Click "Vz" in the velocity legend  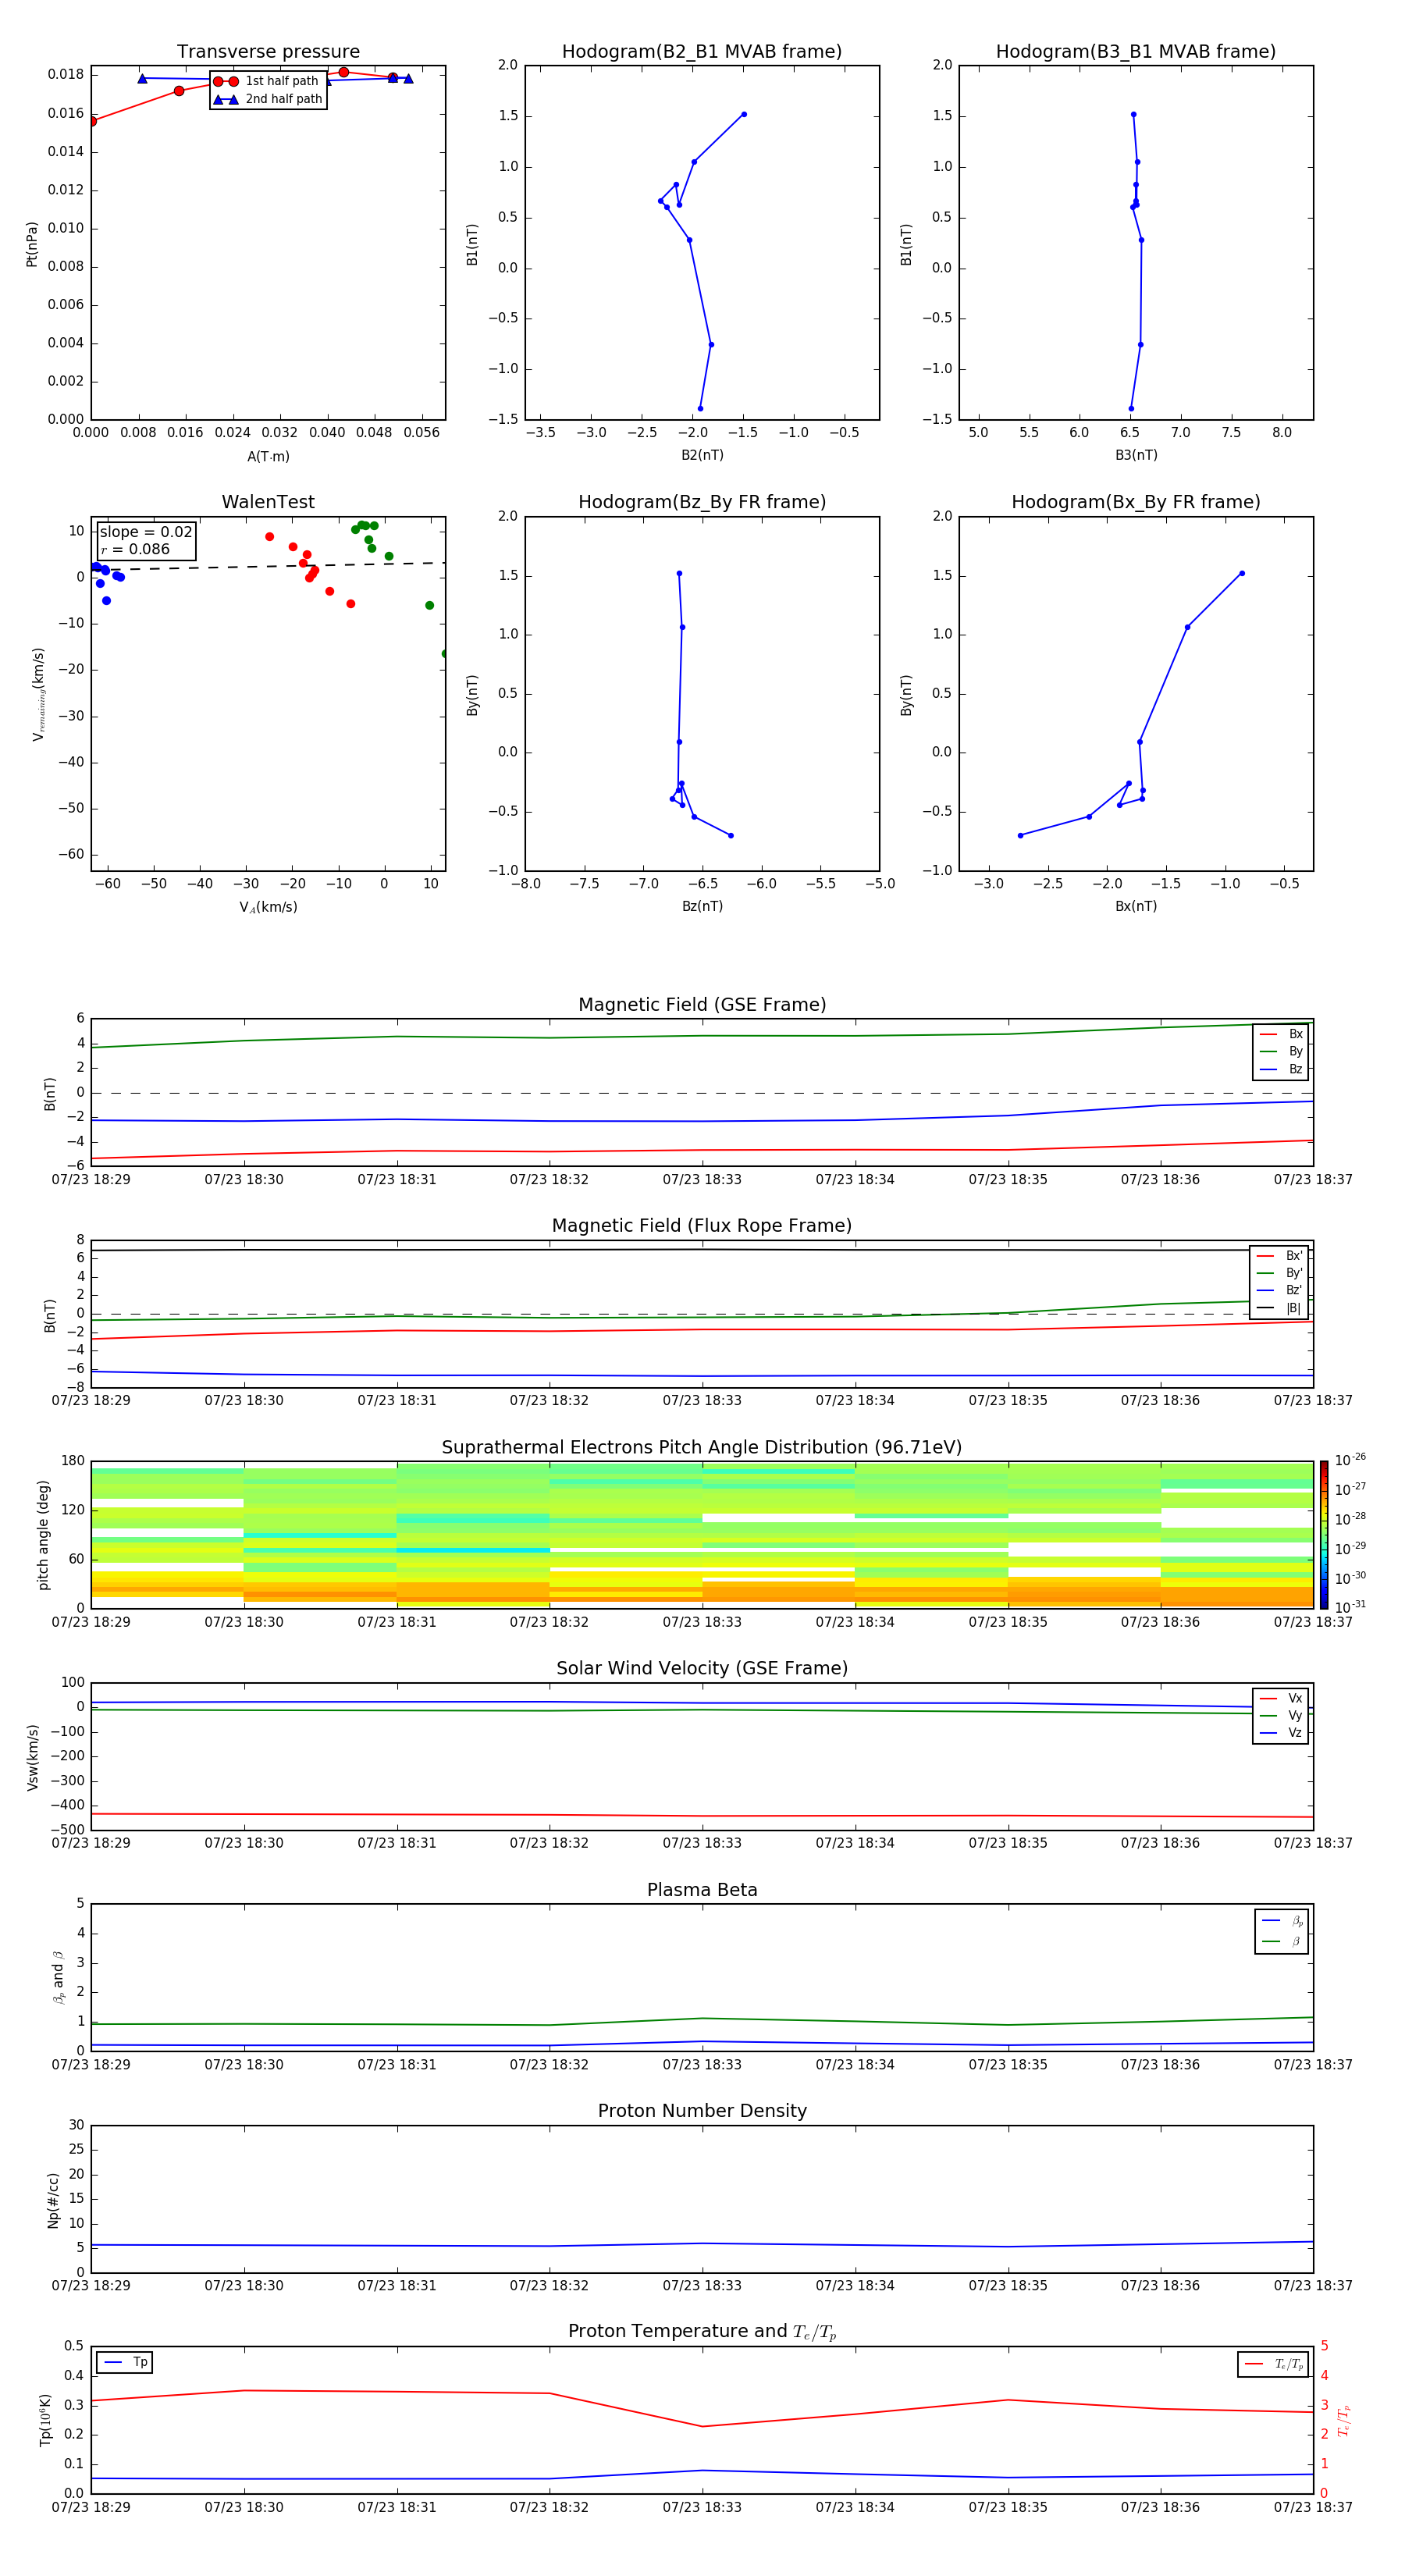[x=1281, y=1732]
